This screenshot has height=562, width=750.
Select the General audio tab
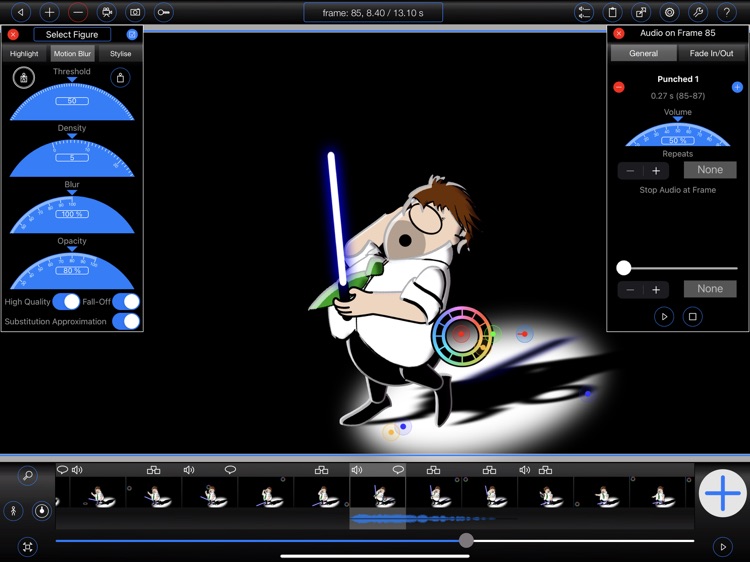(x=643, y=53)
